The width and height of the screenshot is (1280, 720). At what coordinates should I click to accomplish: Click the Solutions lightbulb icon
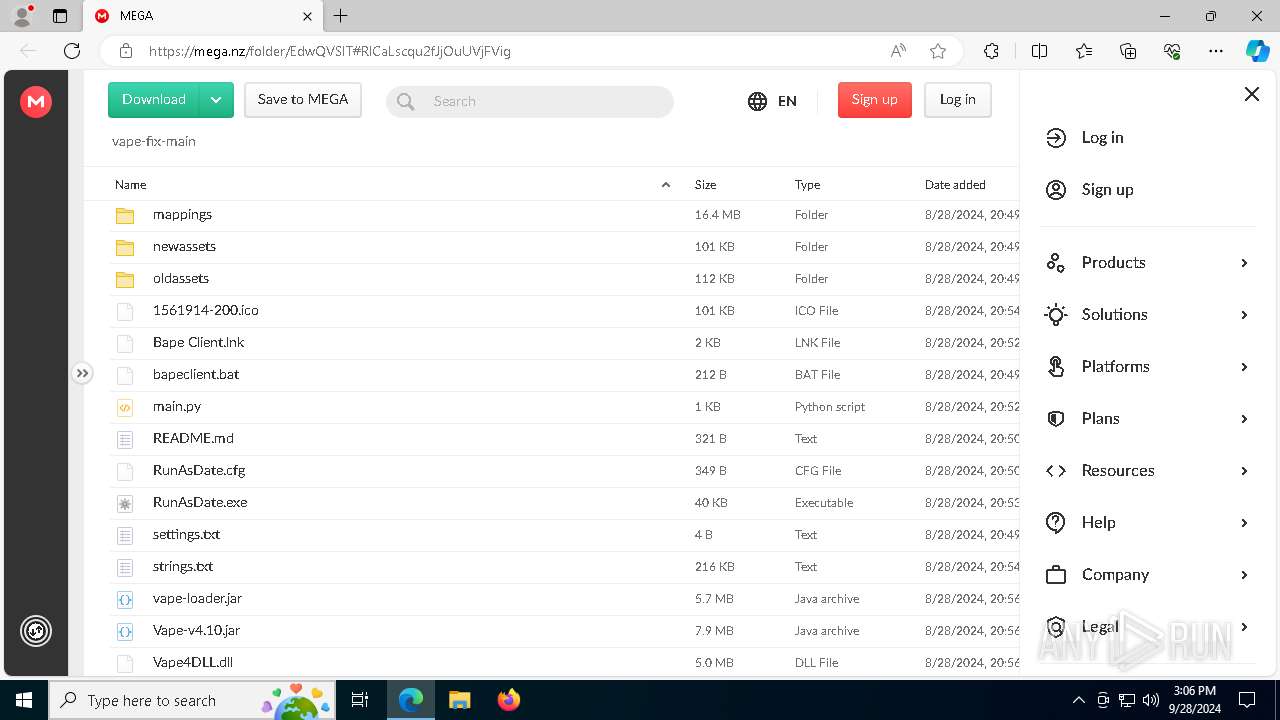point(1056,315)
